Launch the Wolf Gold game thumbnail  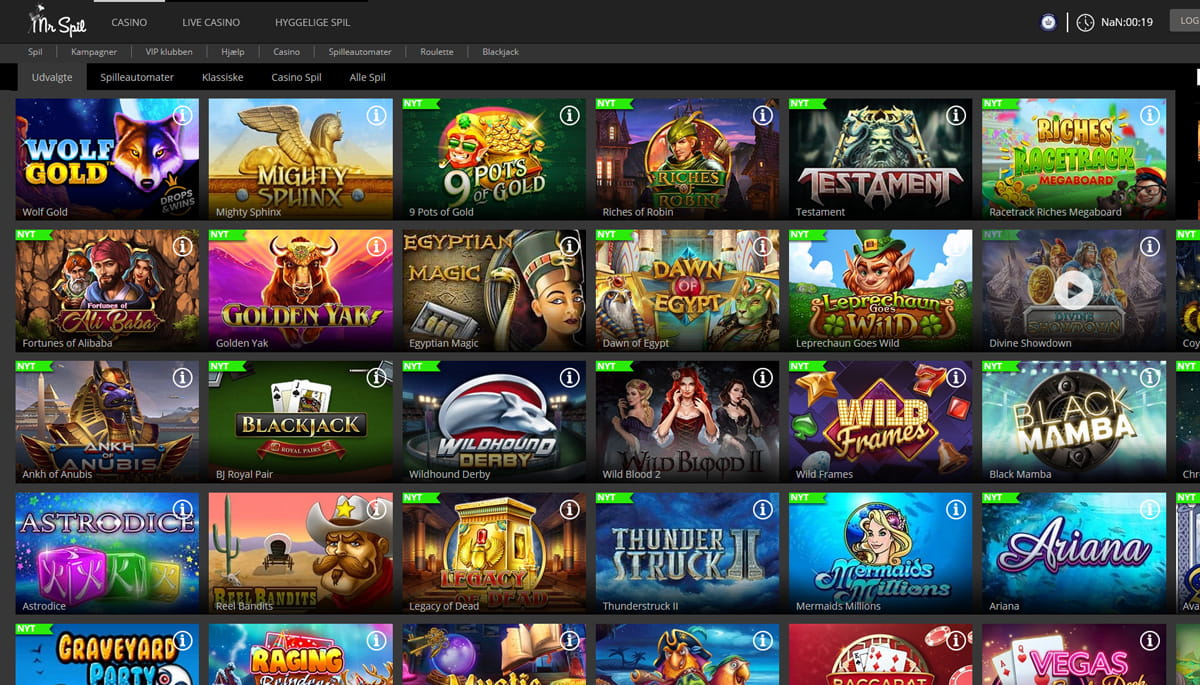[x=107, y=159]
